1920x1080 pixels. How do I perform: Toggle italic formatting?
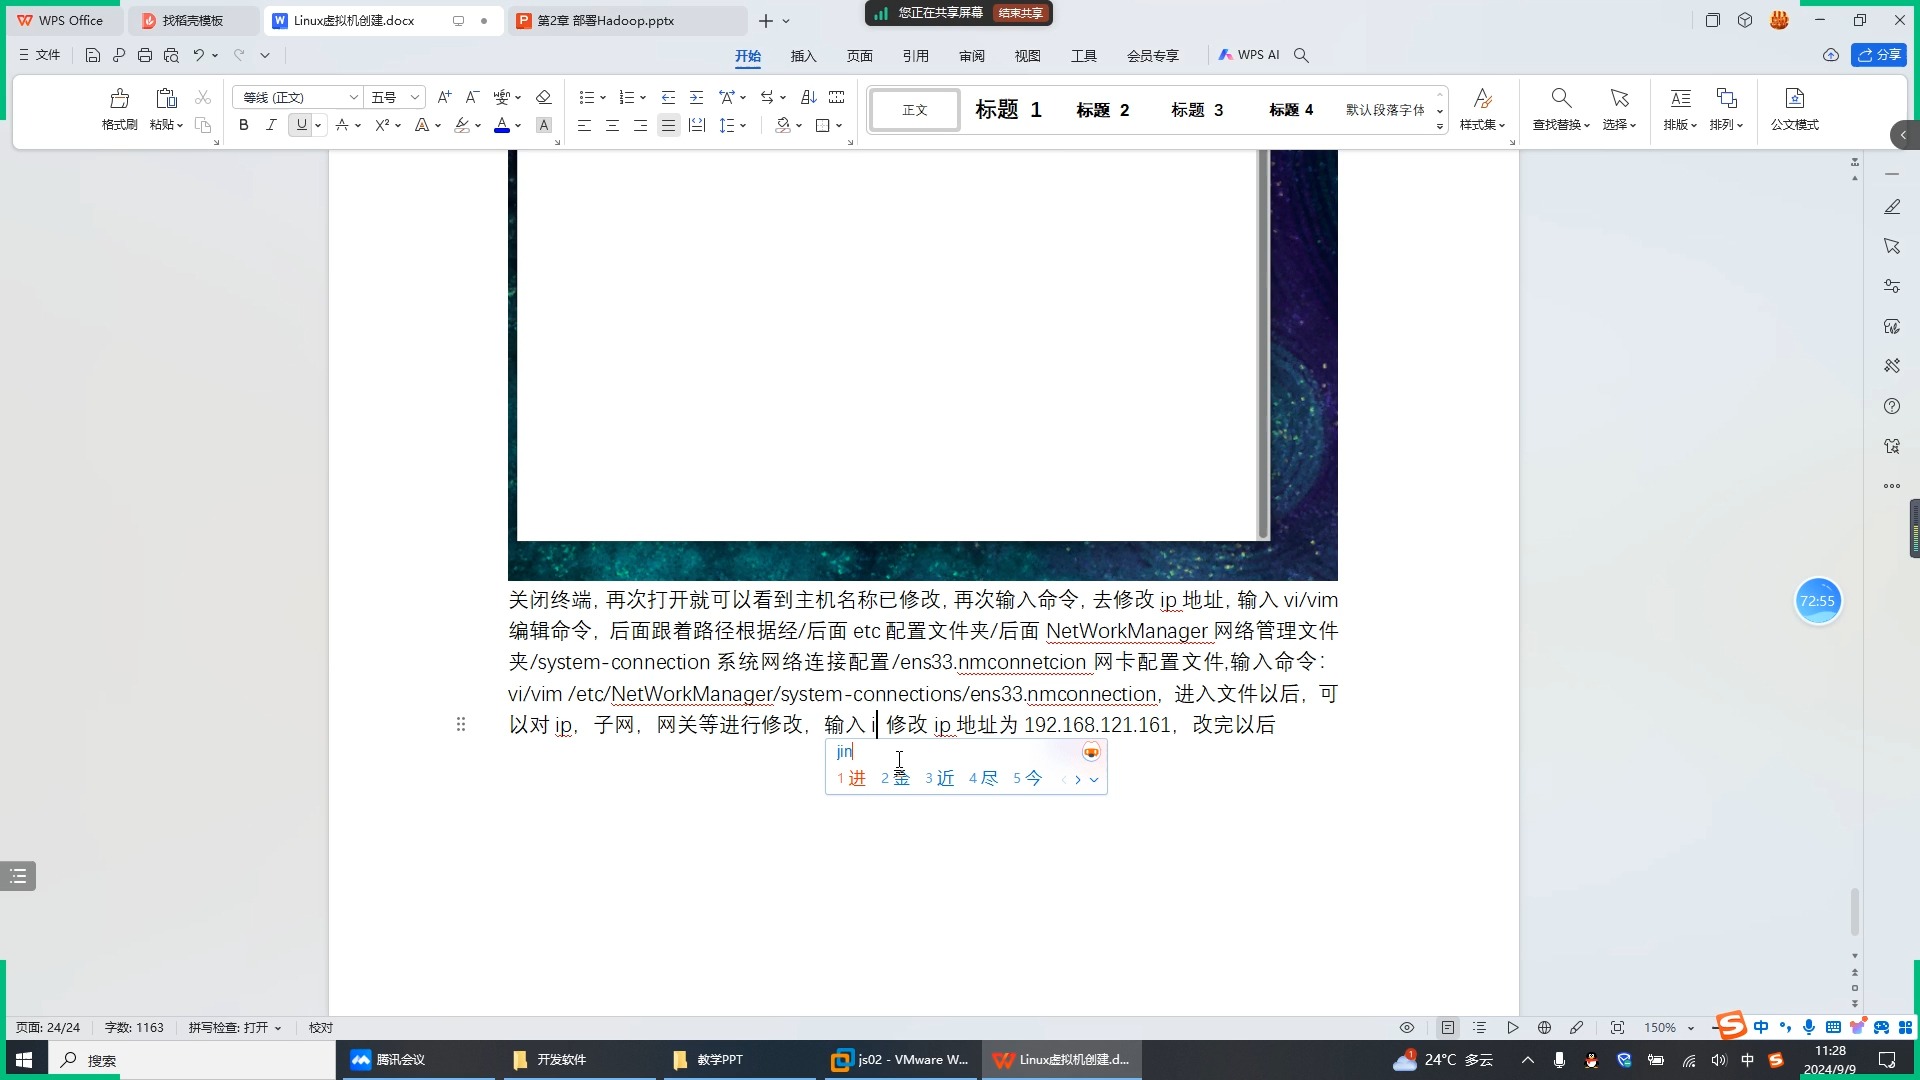tap(270, 125)
